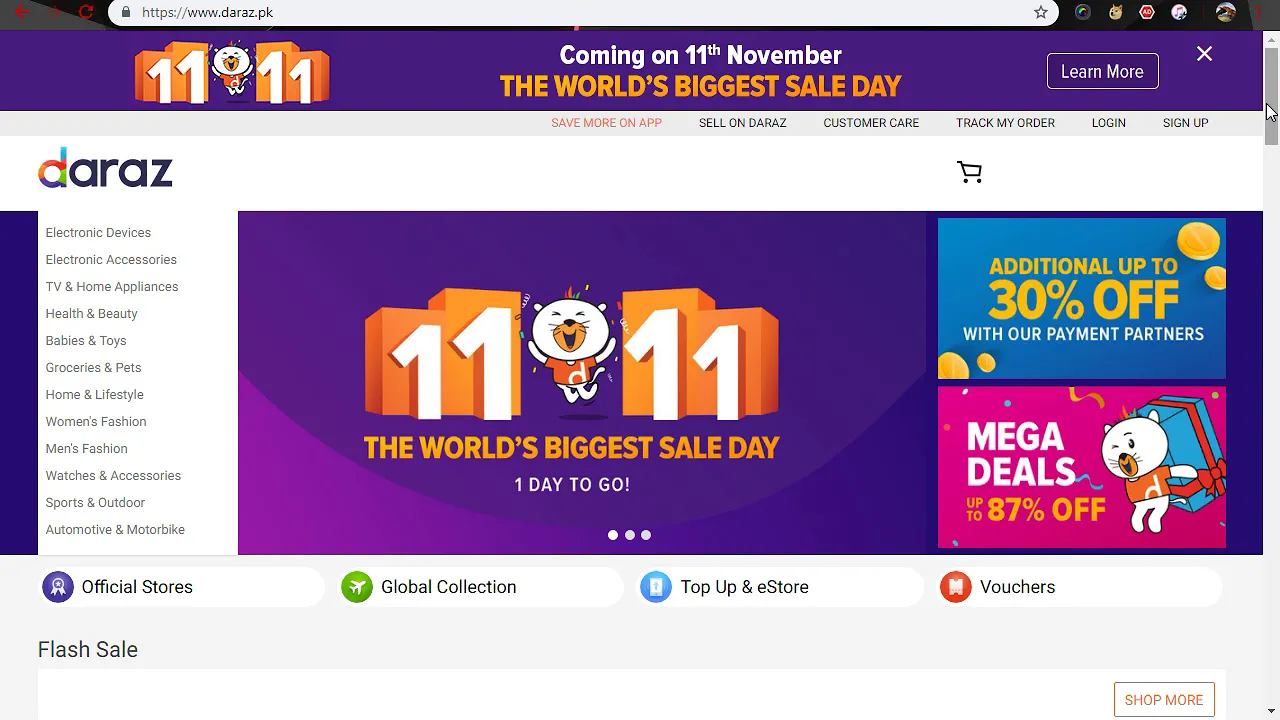The height and width of the screenshot is (720, 1280).
Task: Bookmark page with star icon
Action: coord(1041,12)
